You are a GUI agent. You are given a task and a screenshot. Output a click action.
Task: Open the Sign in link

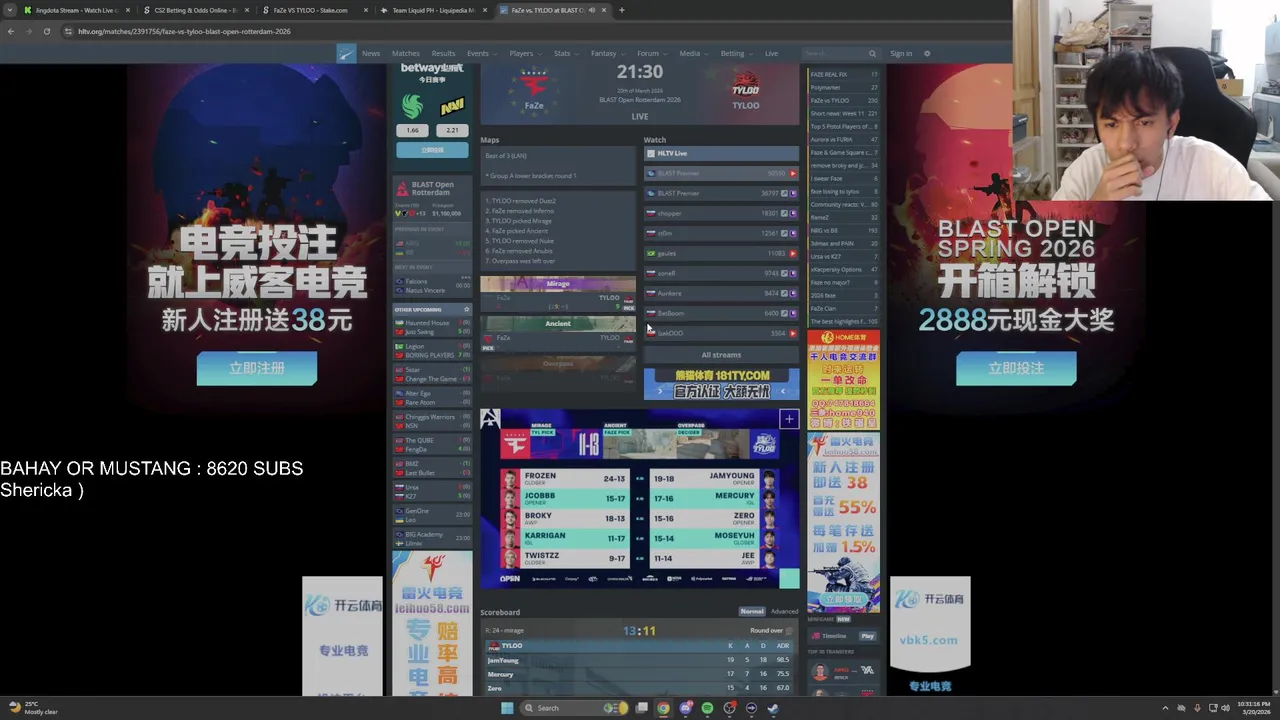[x=901, y=53]
